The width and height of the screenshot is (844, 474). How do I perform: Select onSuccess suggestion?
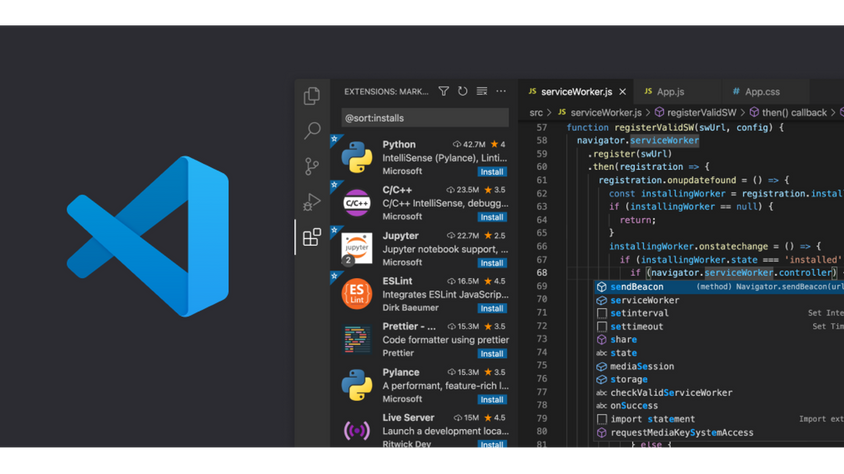(x=719, y=406)
